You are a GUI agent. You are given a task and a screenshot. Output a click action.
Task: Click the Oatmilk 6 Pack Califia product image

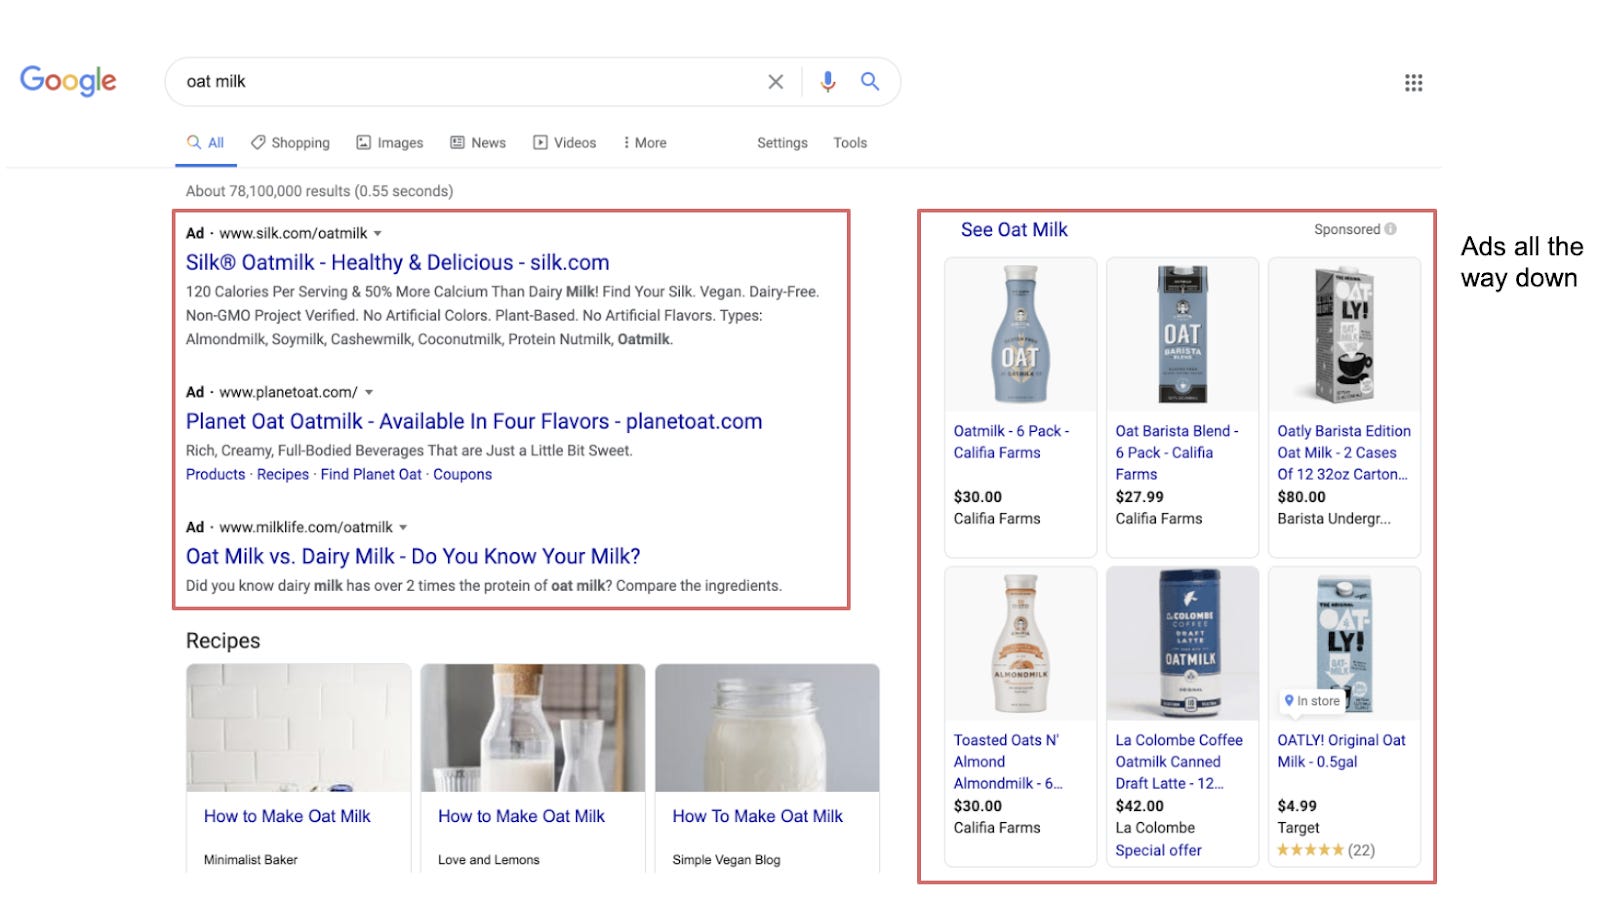click(1020, 335)
